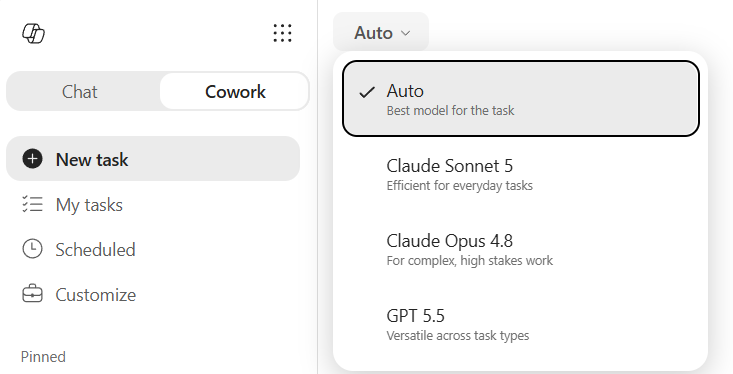The width and height of the screenshot is (733, 374).
Task: Click the clock icon beside Scheduled
Action: [x=32, y=249]
